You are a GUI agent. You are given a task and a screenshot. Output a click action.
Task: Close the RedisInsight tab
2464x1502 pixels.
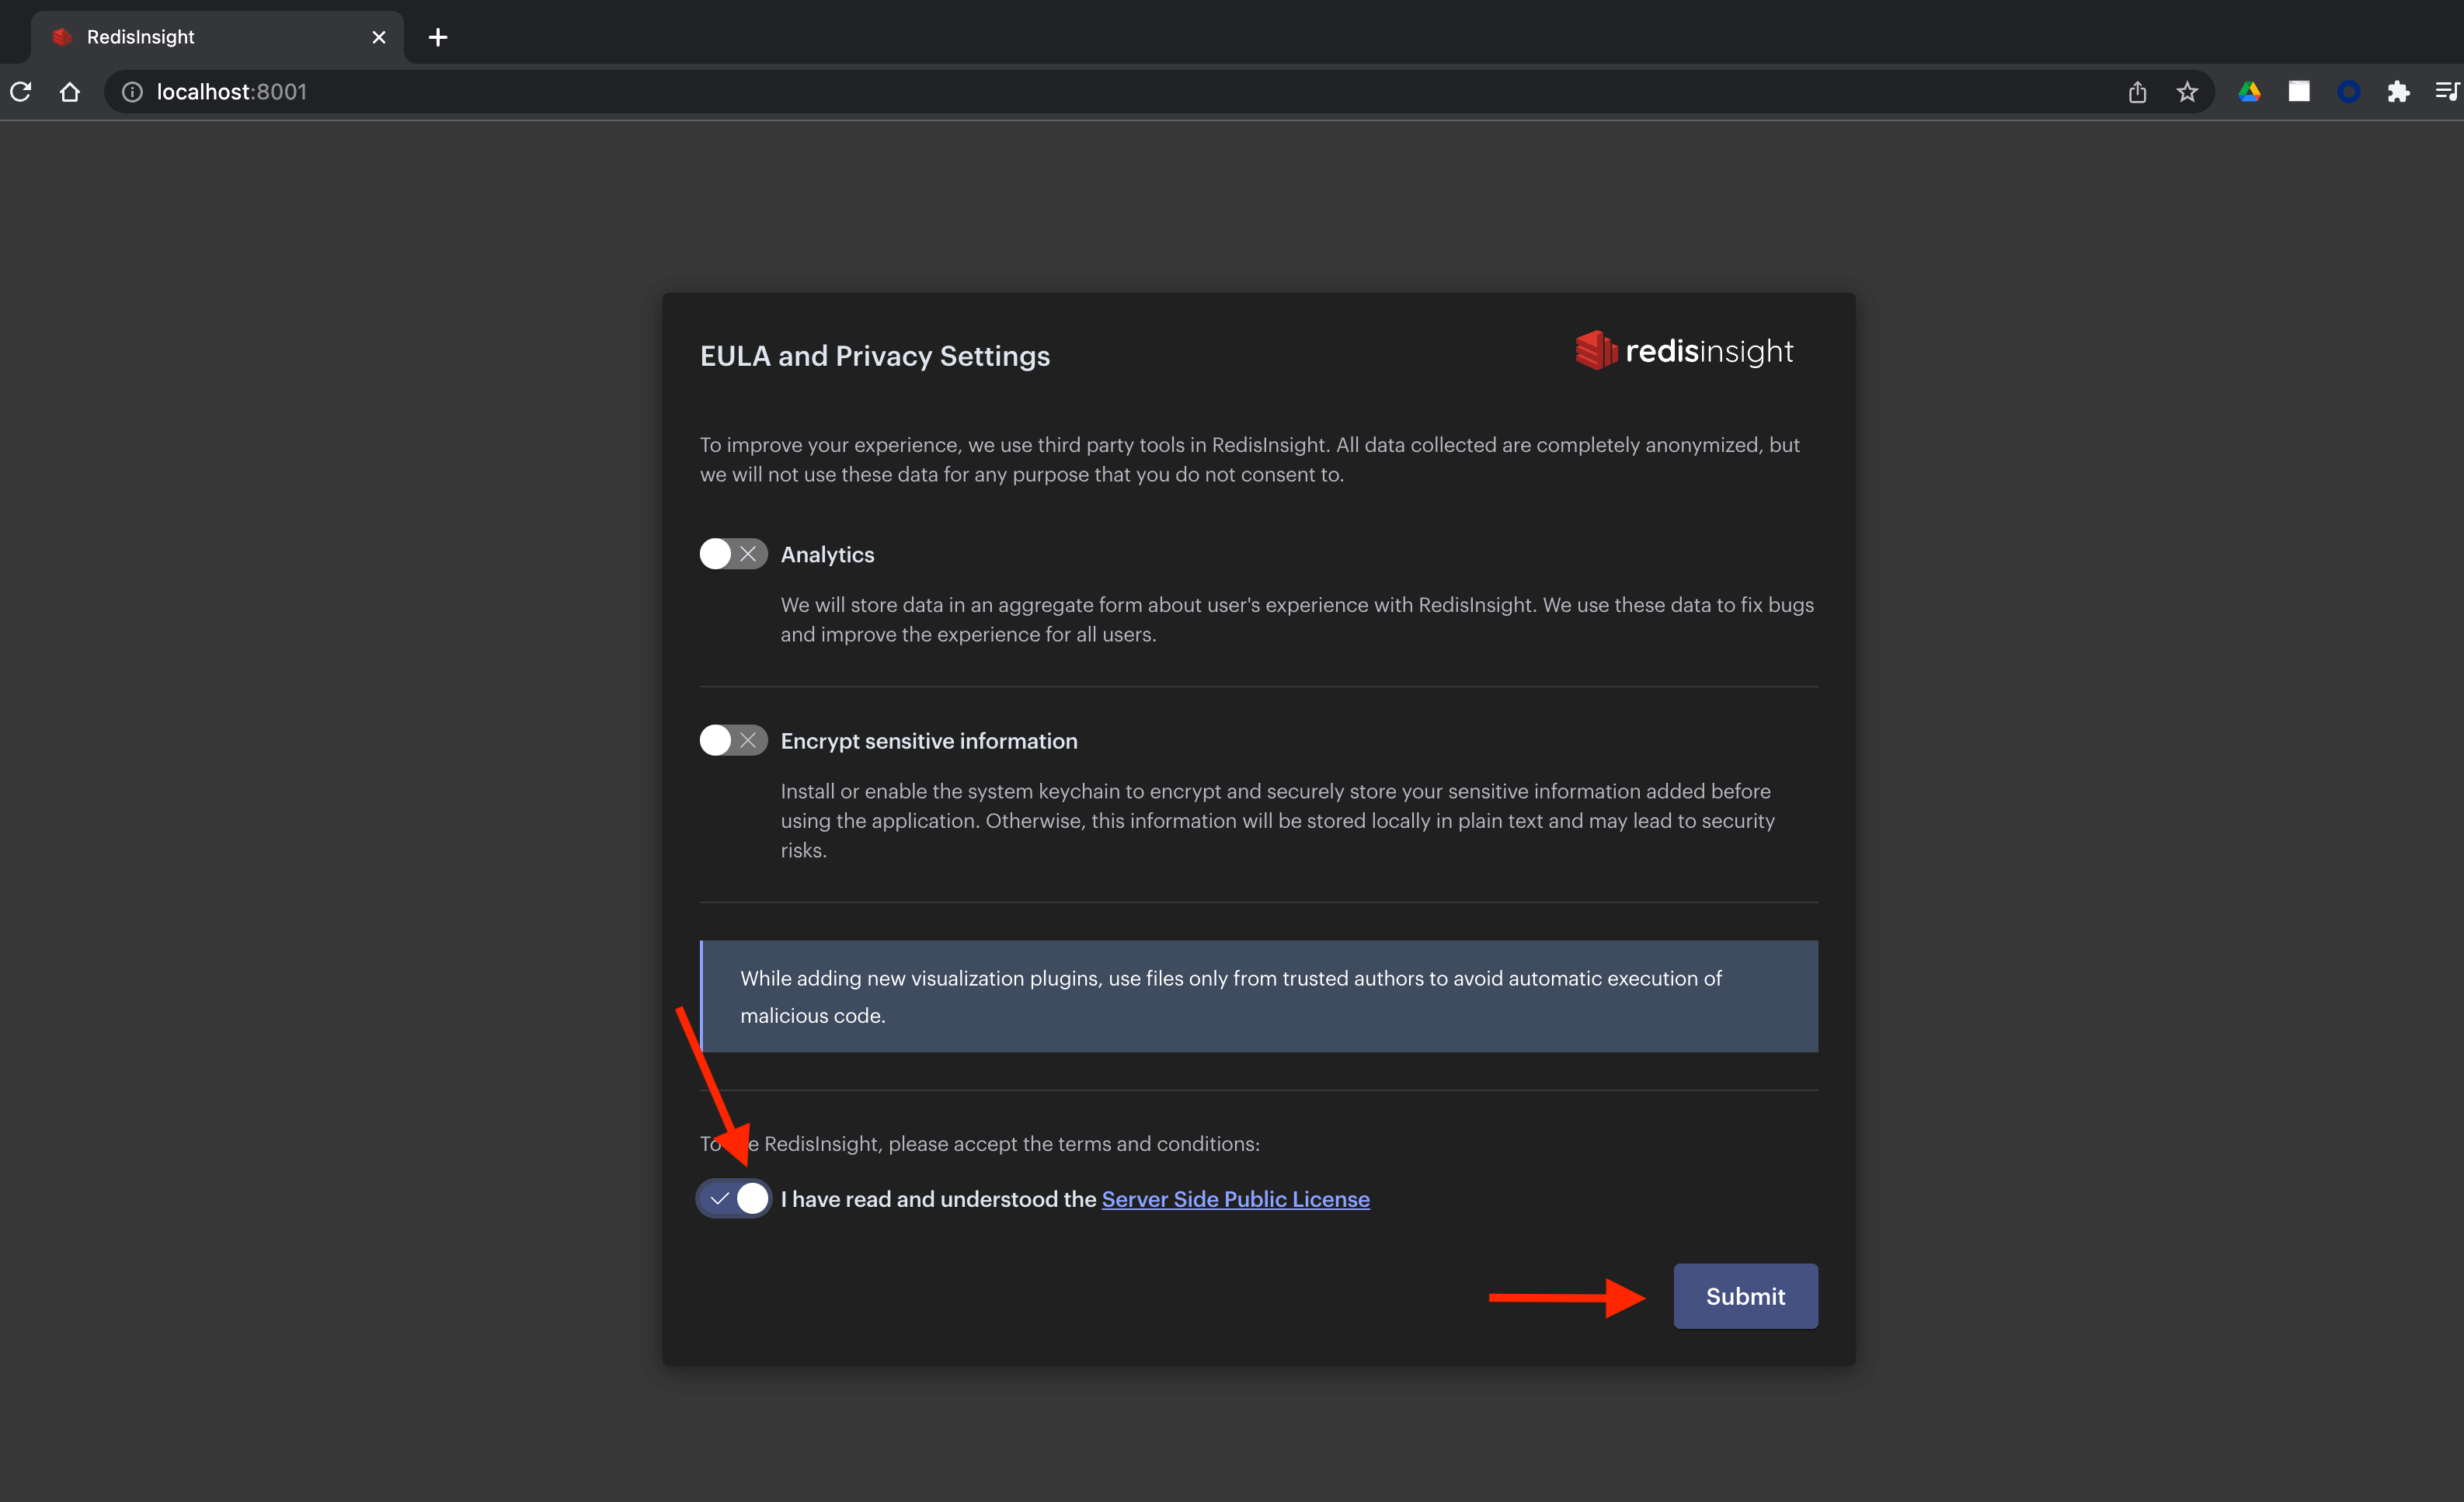point(379,37)
